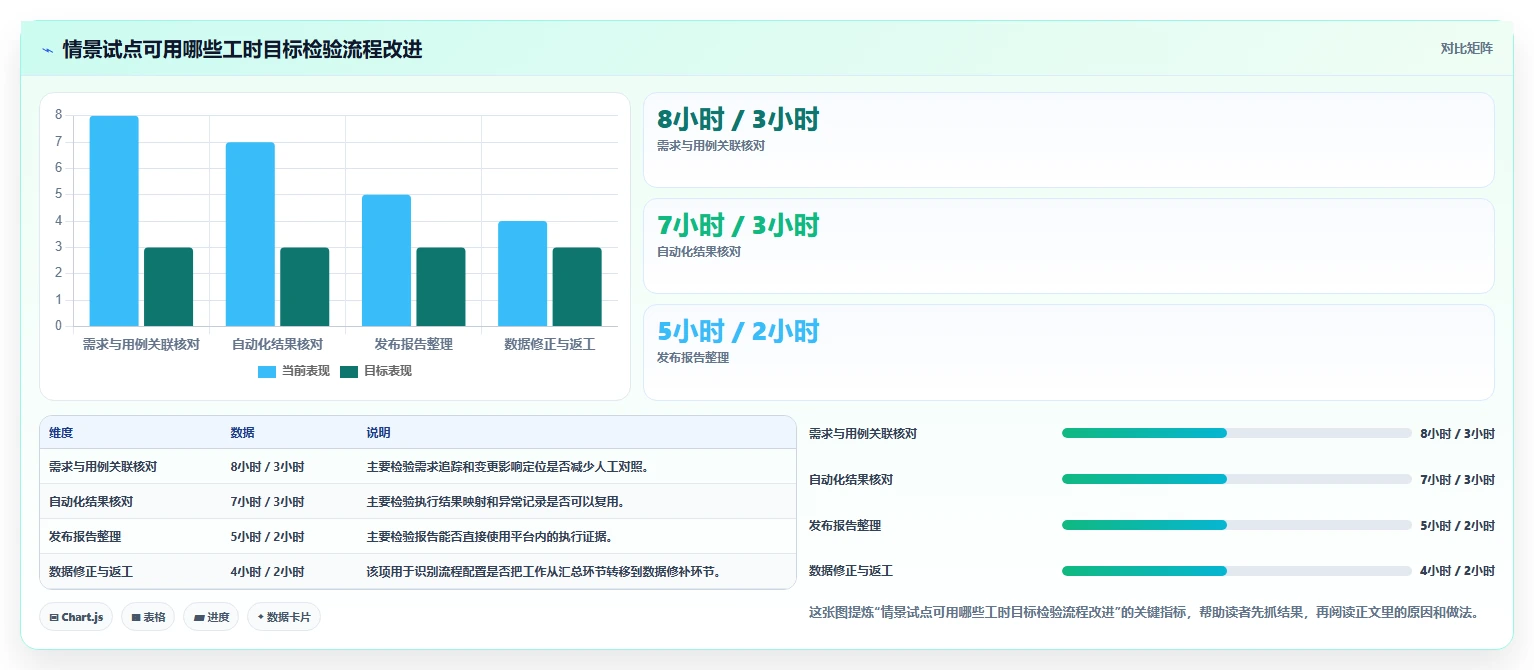Viewport: 1534px width, 670px height.
Task: Click the 数据卡片 tag chip
Action: click(284, 617)
